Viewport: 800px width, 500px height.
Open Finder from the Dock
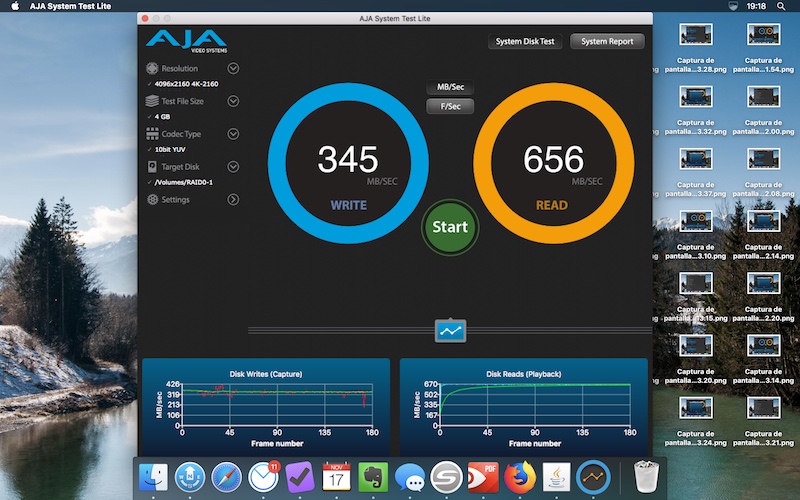coord(153,477)
